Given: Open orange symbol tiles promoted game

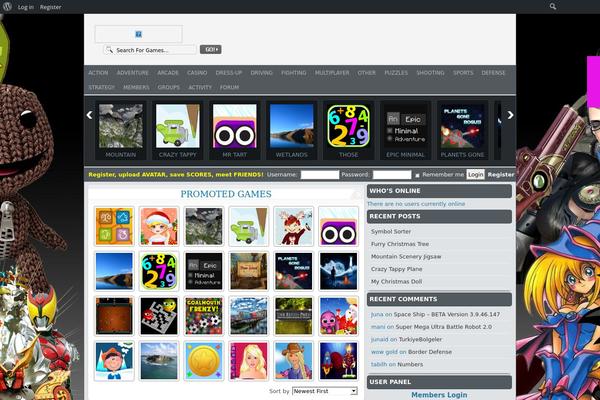Looking at the screenshot, I should coord(114,226).
